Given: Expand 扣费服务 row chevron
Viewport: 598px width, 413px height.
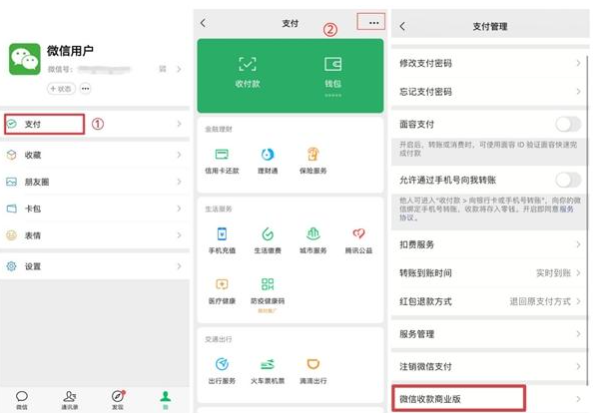Looking at the screenshot, I should point(578,244).
